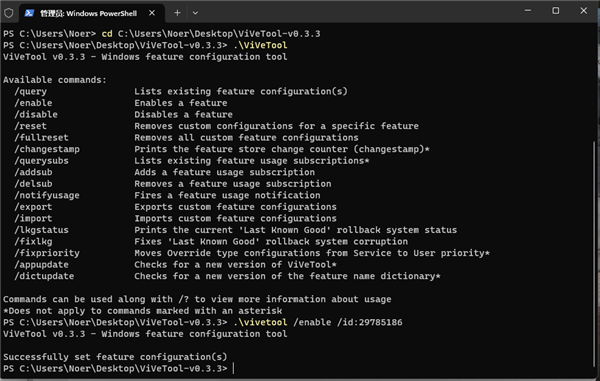Click 'Imports custom feature configurations' text

pyautogui.click(x=235, y=218)
